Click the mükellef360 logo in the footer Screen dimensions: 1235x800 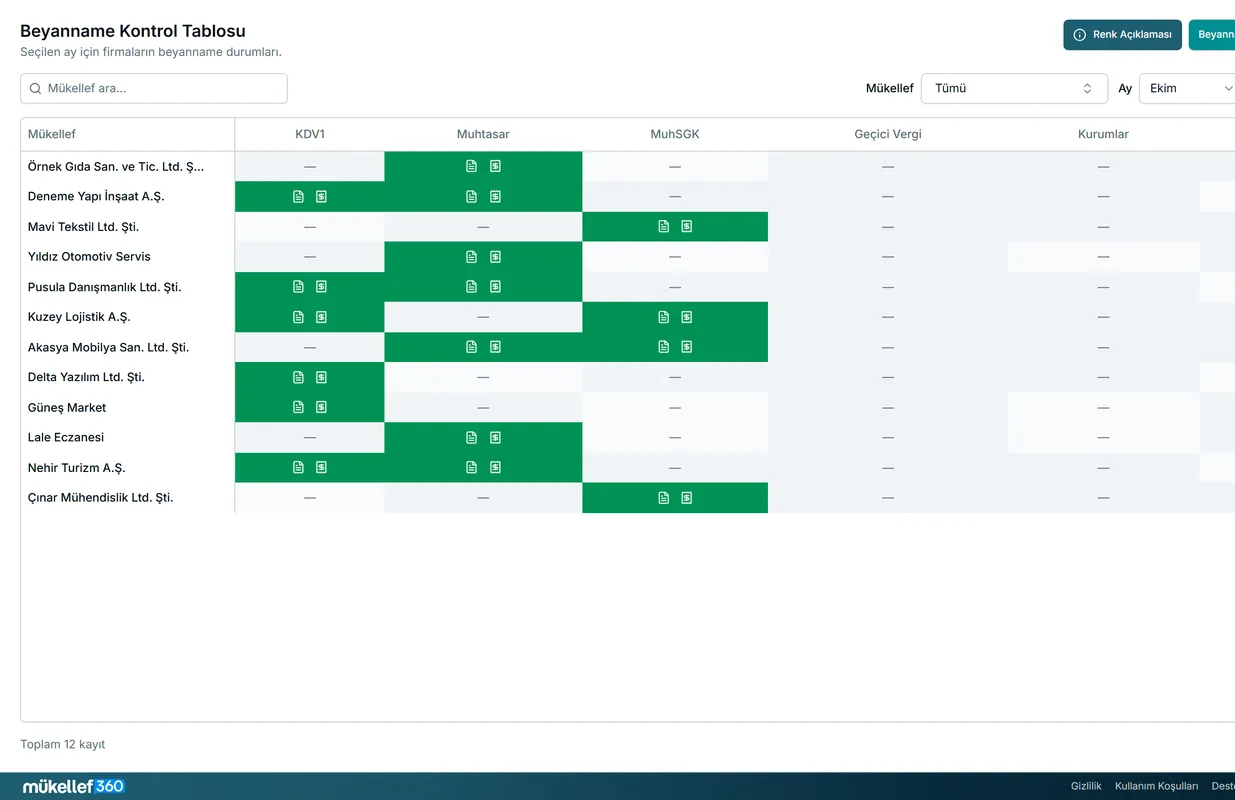click(x=74, y=786)
